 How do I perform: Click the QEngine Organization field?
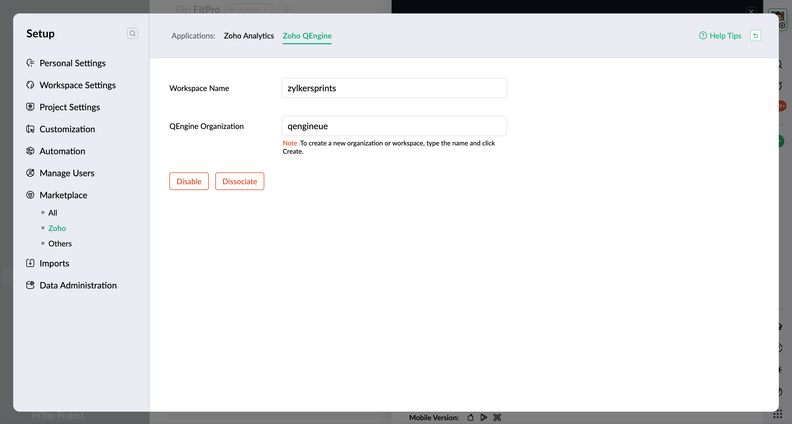point(394,126)
